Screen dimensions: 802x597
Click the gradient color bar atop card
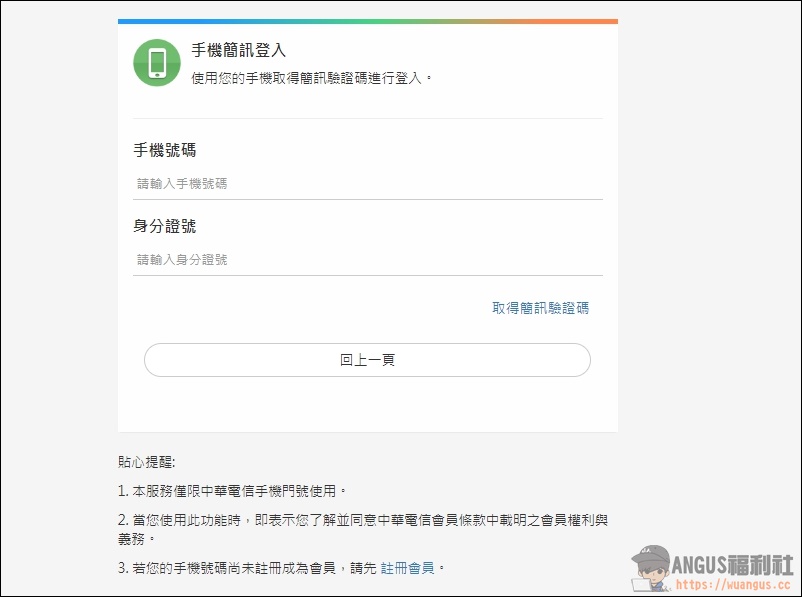[x=368, y=21]
